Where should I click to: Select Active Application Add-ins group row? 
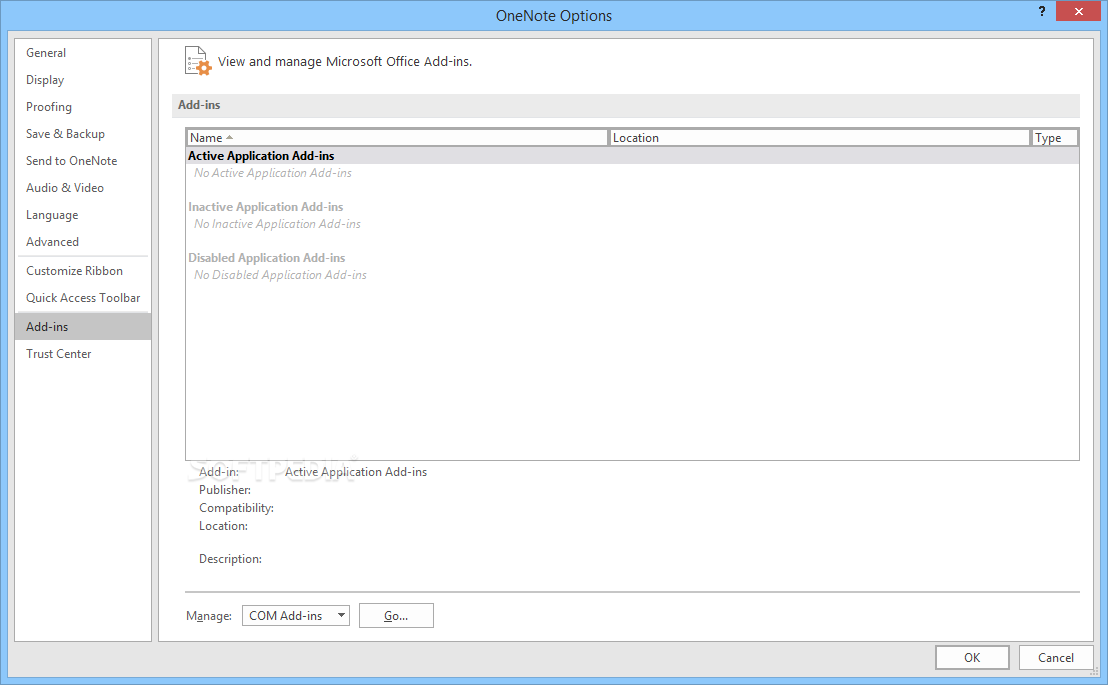[x=632, y=156]
